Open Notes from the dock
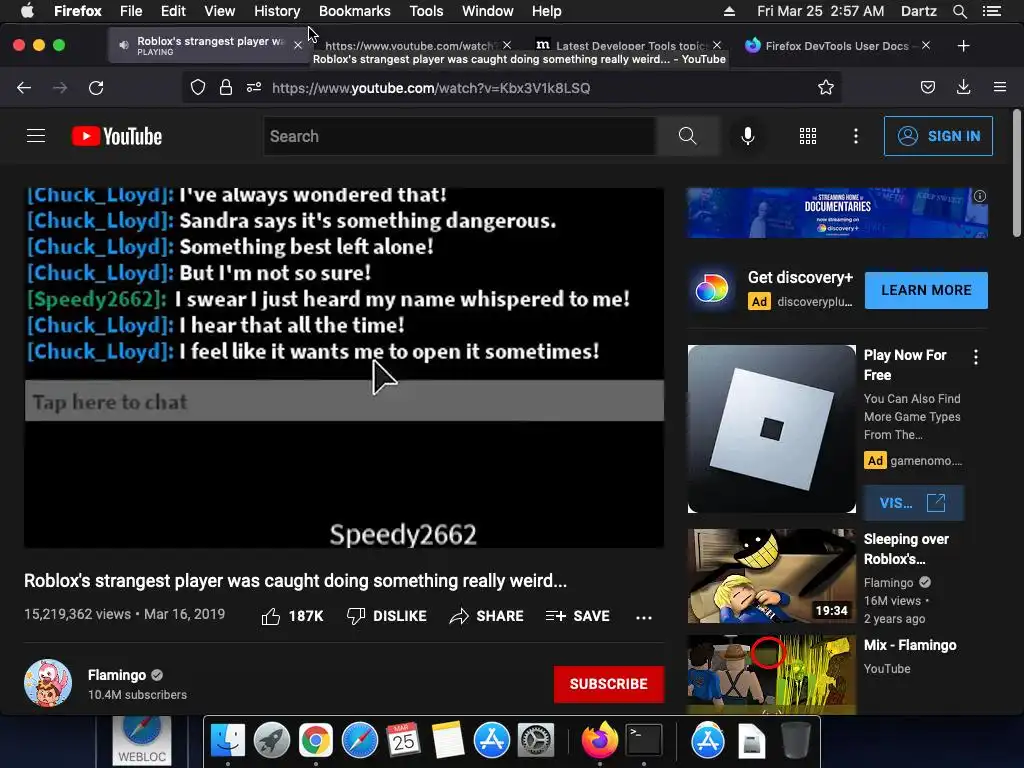Viewport: 1024px width, 768px height. click(447, 741)
